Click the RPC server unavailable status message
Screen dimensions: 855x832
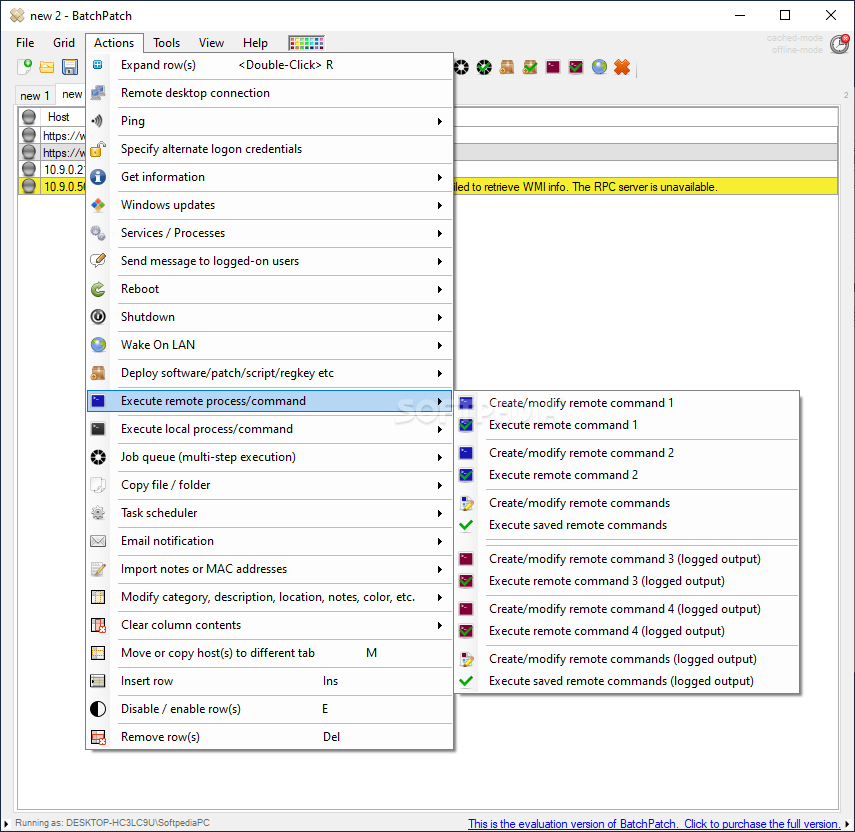[585, 187]
